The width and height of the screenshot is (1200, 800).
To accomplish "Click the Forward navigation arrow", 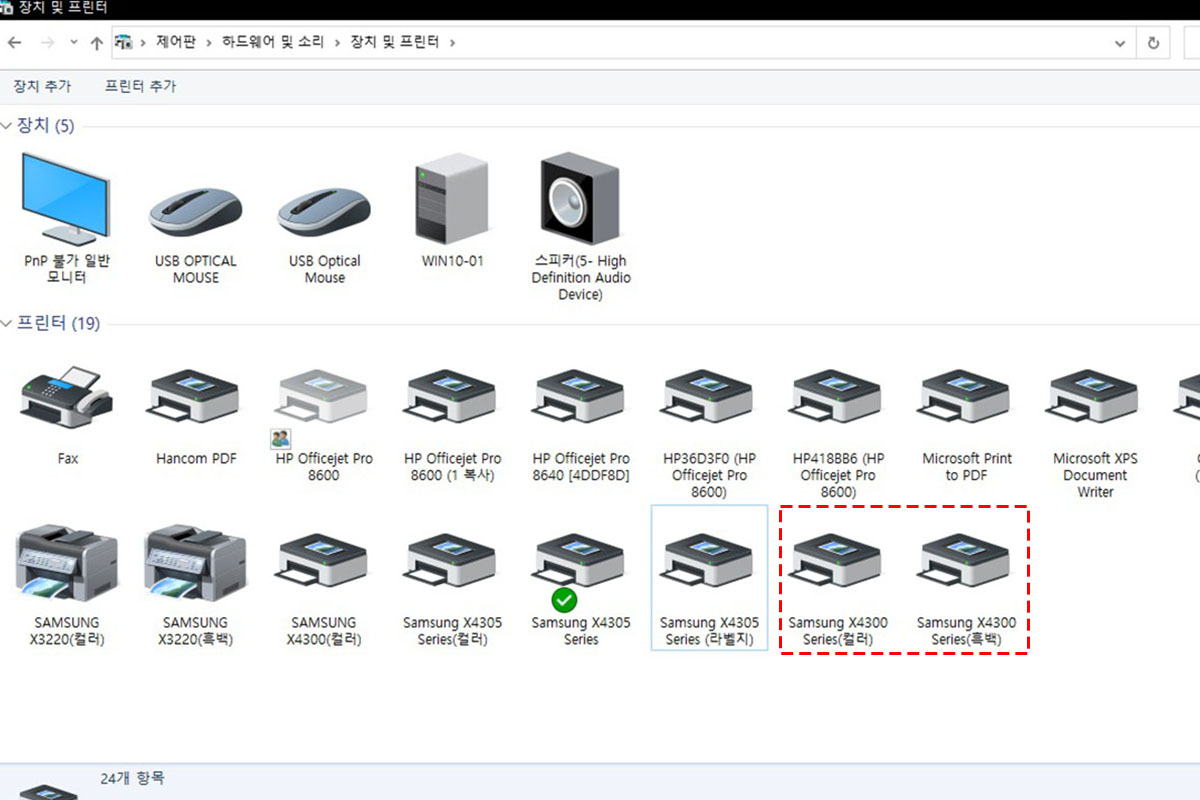I will click(47, 43).
